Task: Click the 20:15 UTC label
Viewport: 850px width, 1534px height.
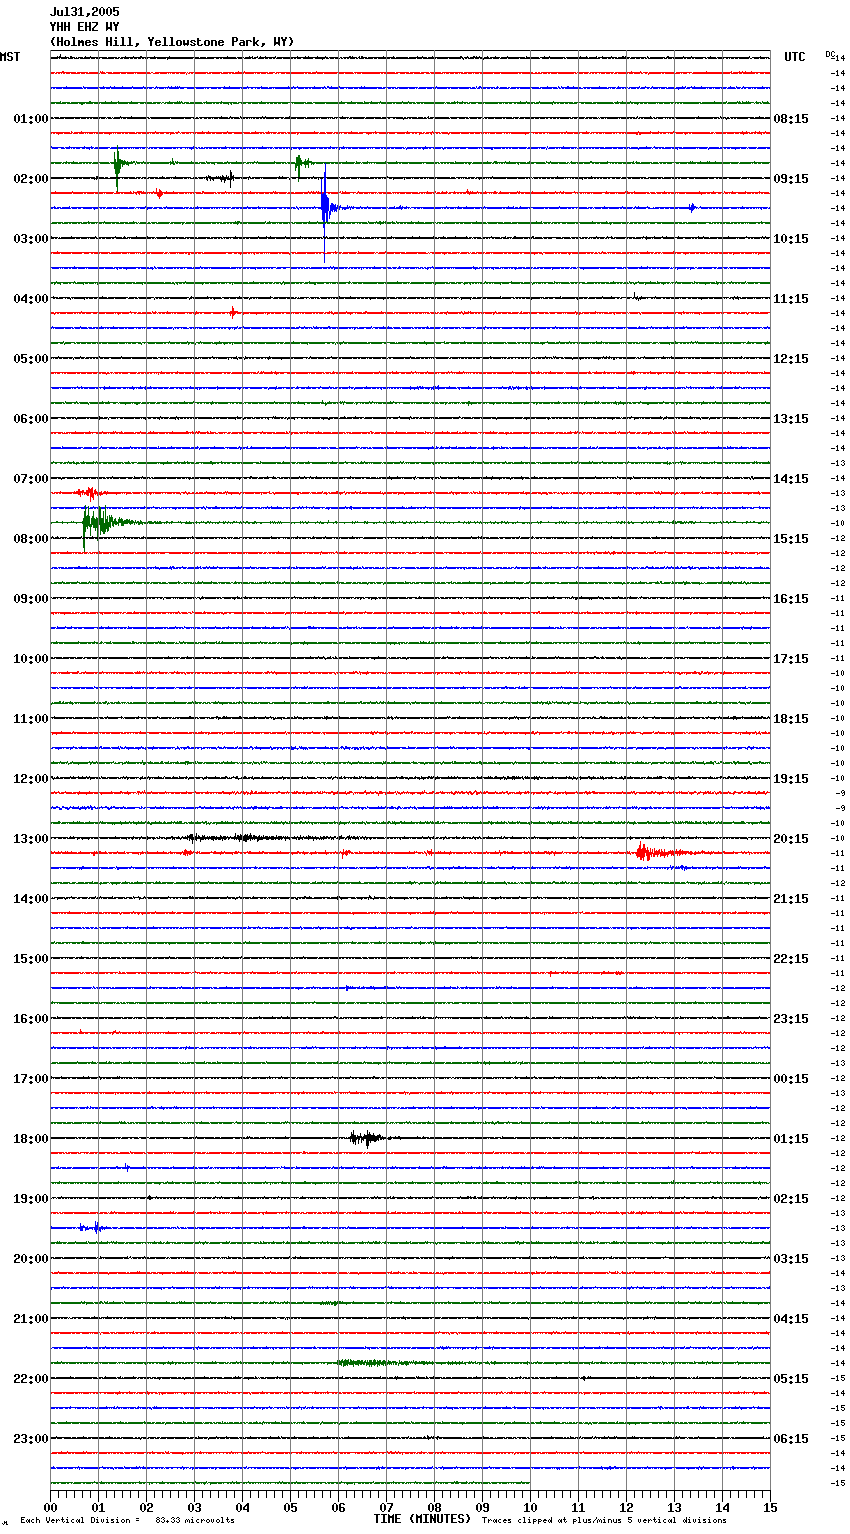Action: tap(791, 839)
